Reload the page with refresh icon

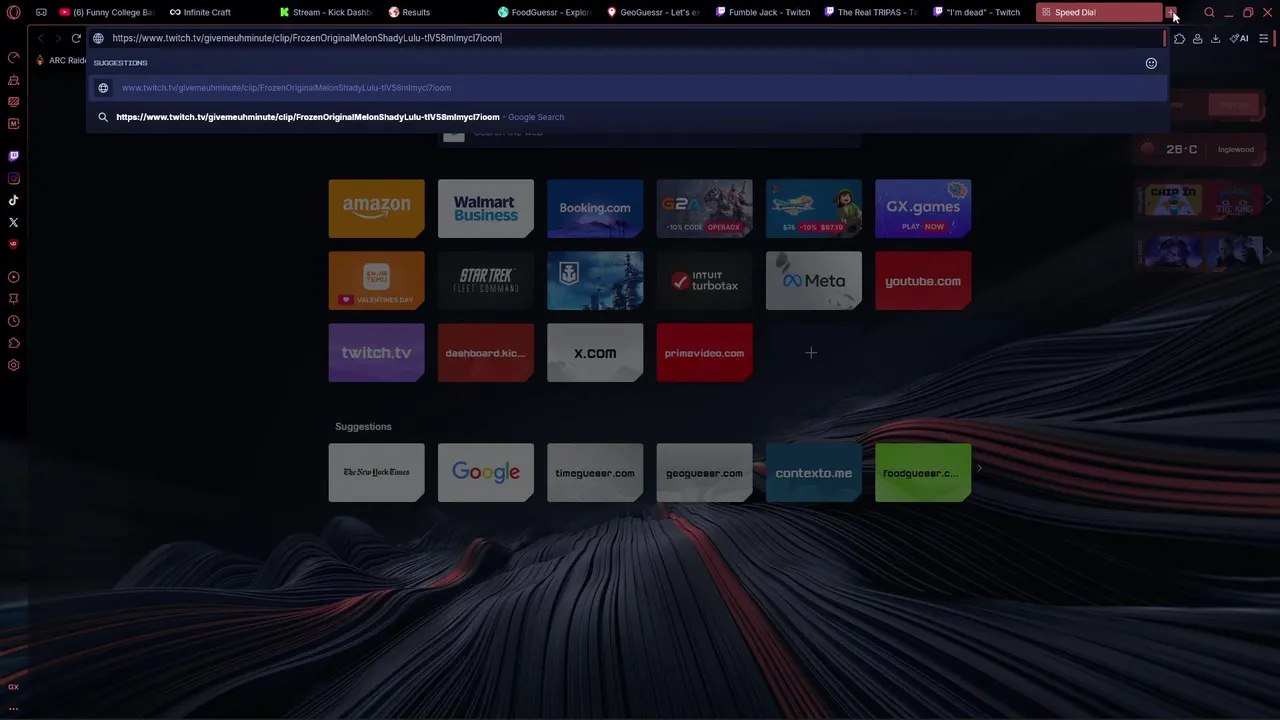point(75,38)
